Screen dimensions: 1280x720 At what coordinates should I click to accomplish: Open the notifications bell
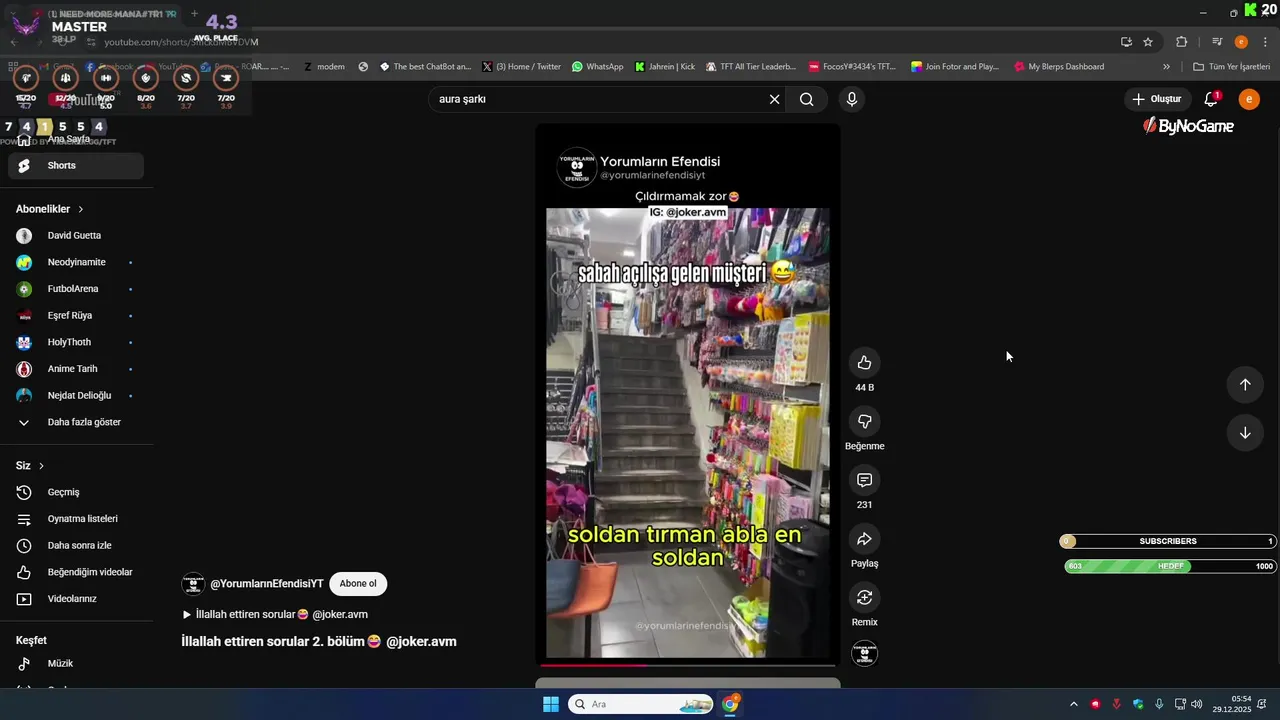1211,99
